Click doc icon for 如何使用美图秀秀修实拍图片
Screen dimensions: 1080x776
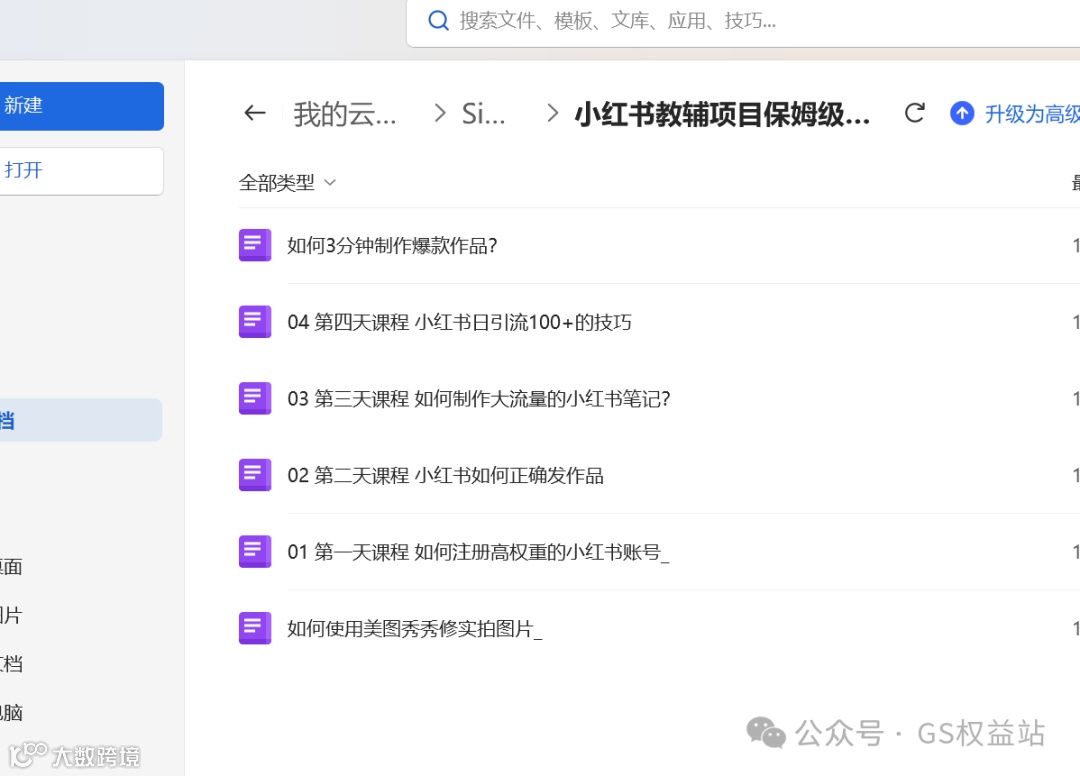coord(255,628)
